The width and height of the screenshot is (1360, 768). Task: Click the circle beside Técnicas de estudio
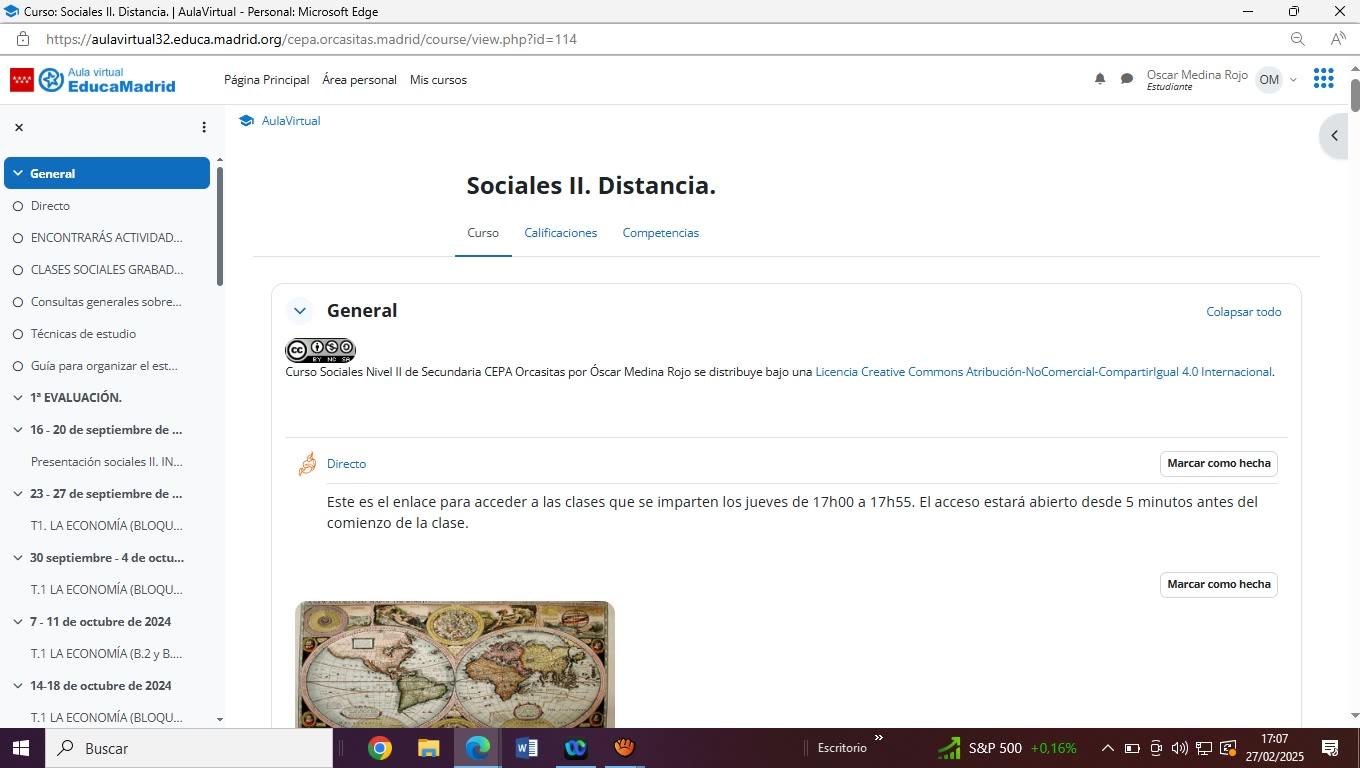18,334
